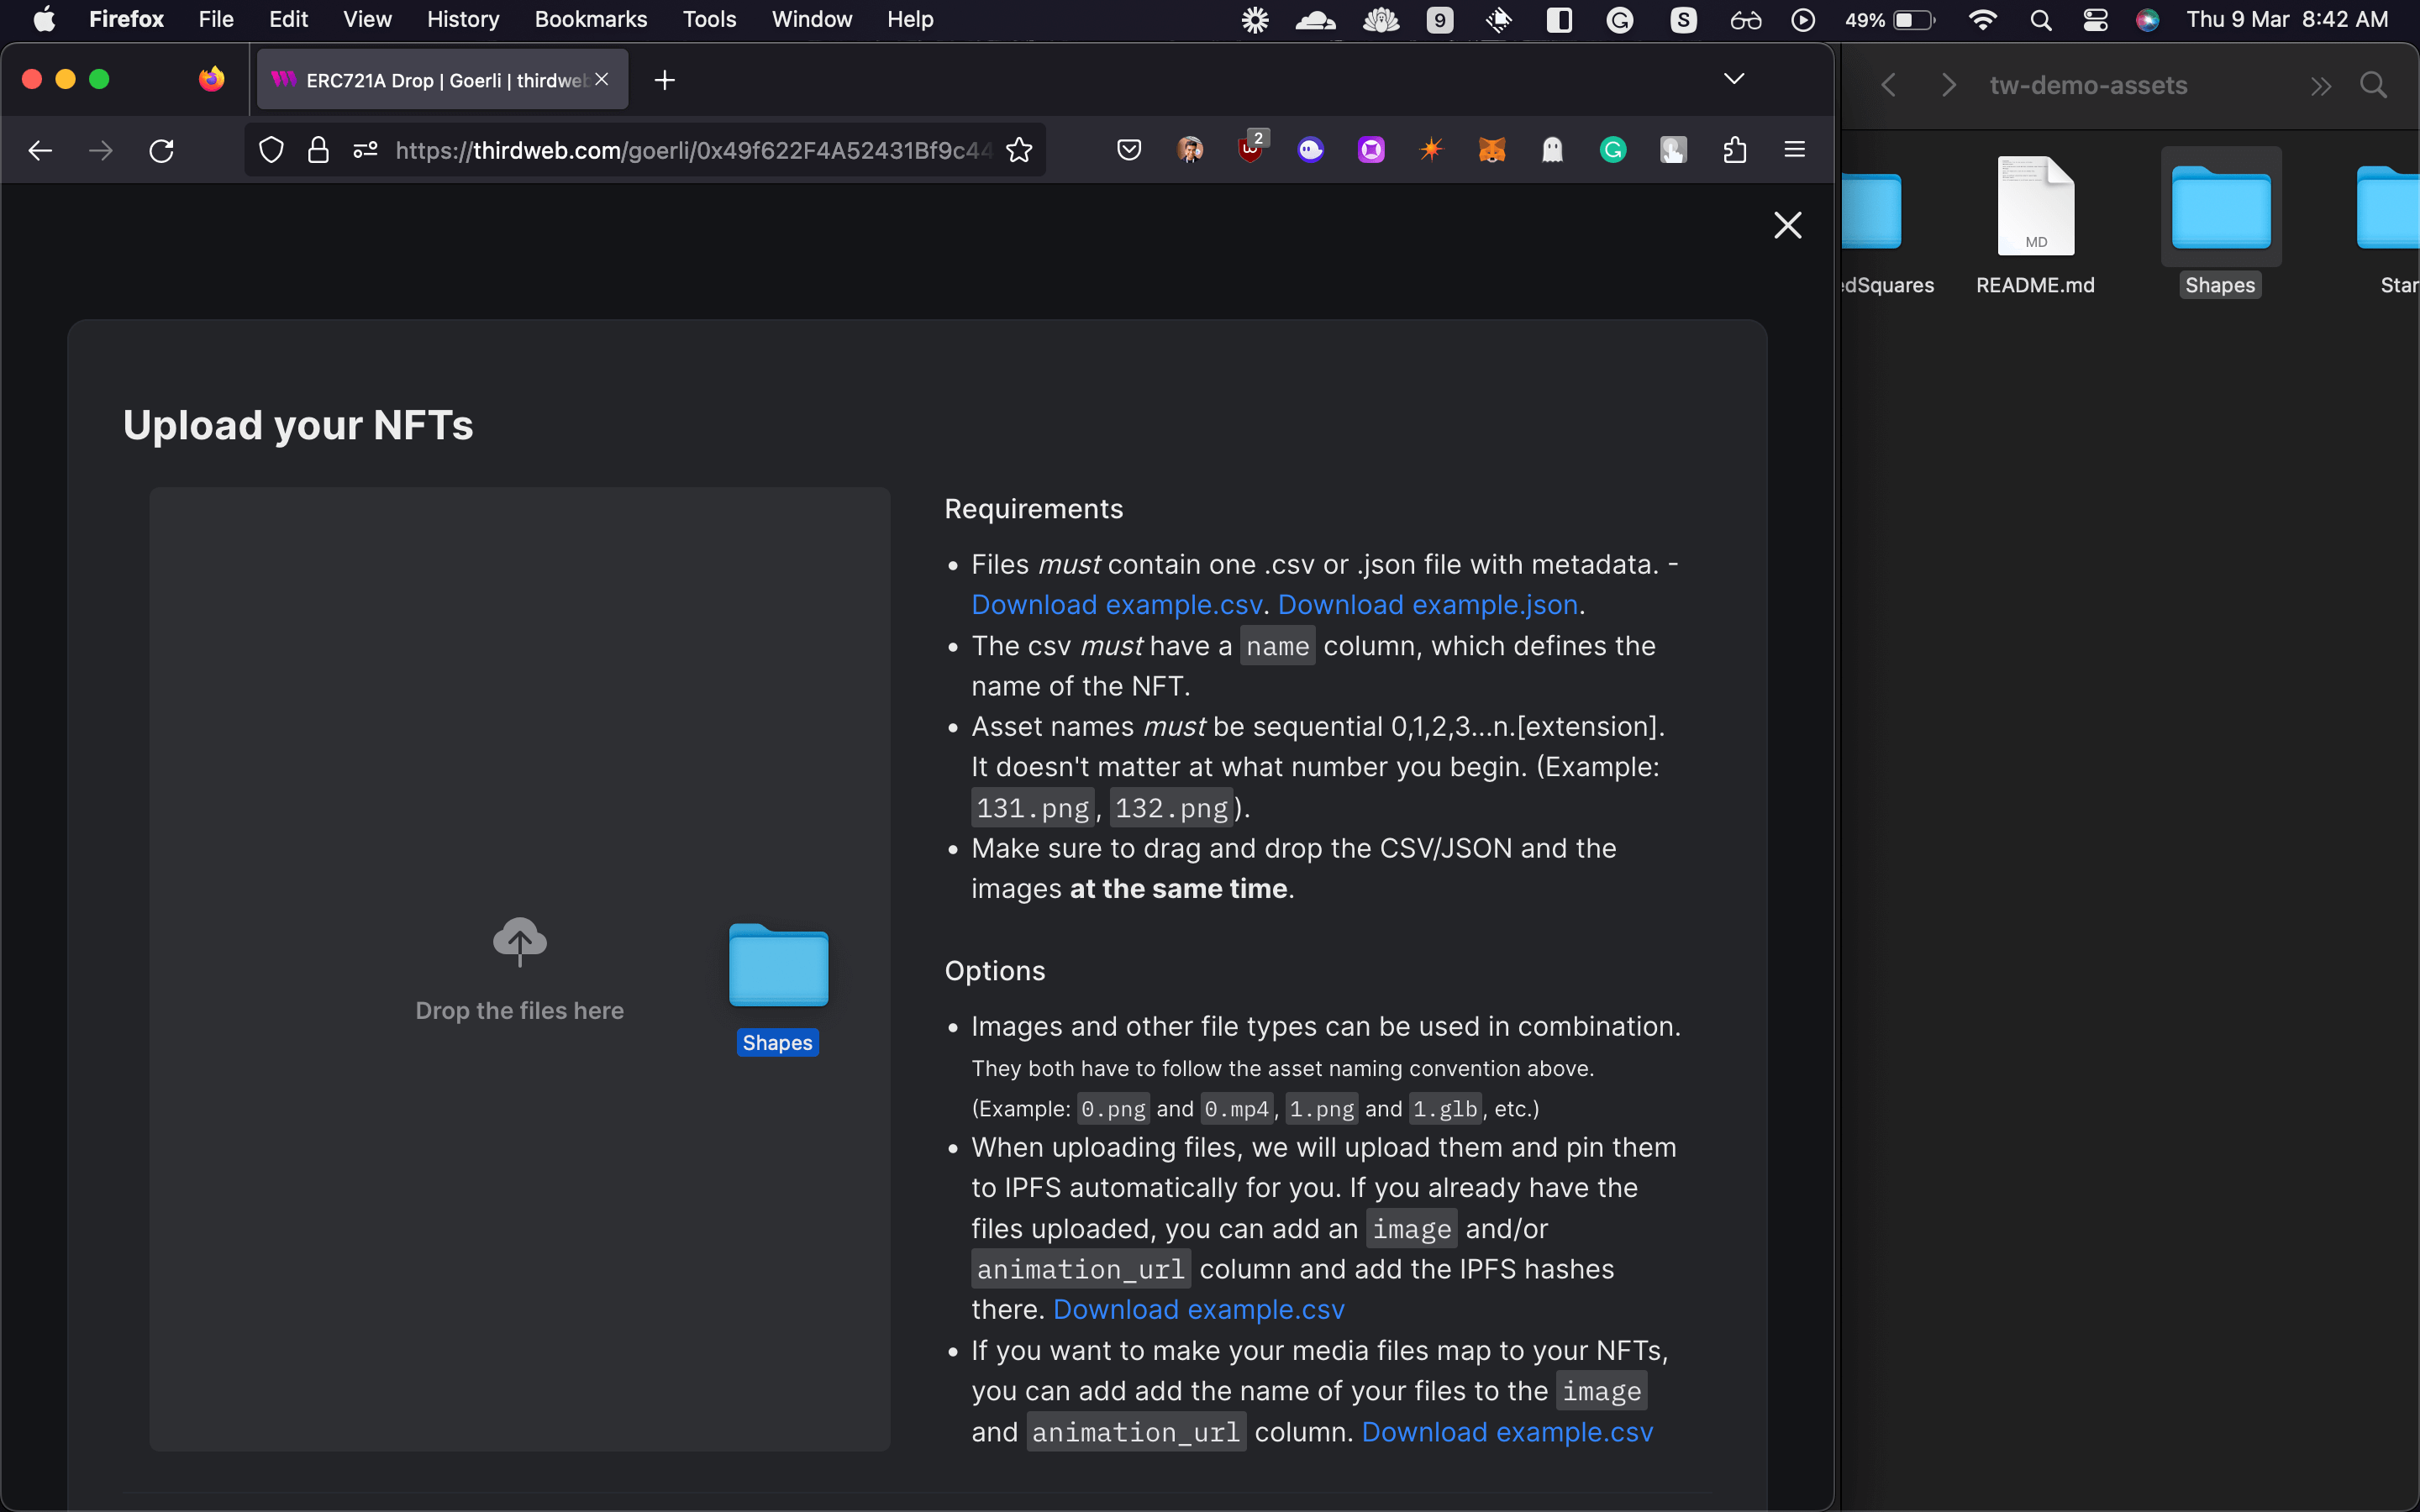Open the tracking protection shield panel
The width and height of the screenshot is (2420, 1512).
(x=271, y=150)
